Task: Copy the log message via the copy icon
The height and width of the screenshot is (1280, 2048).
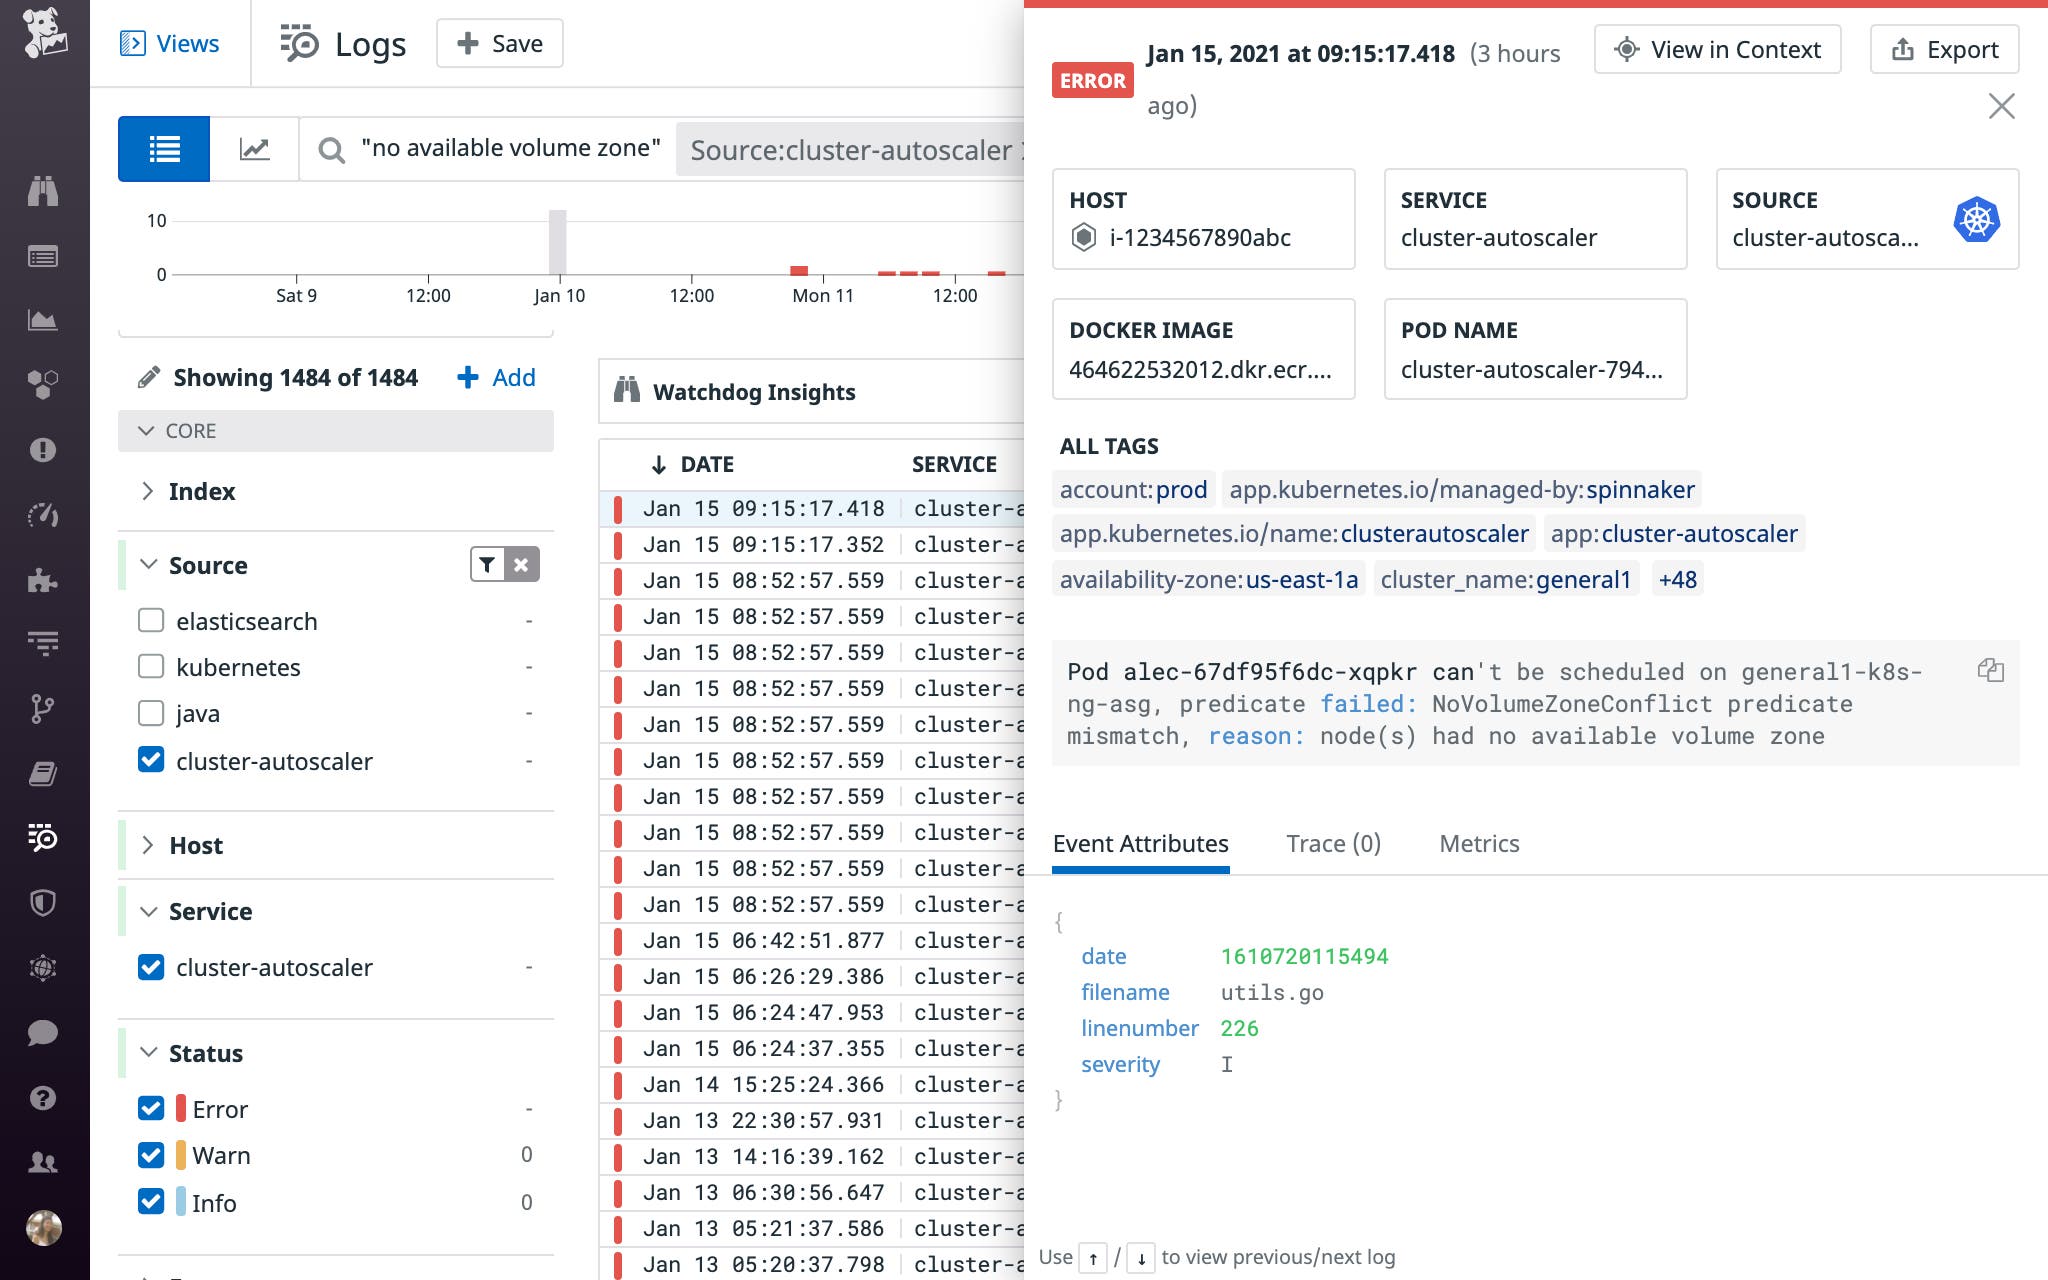Action: pyautogui.click(x=1991, y=672)
